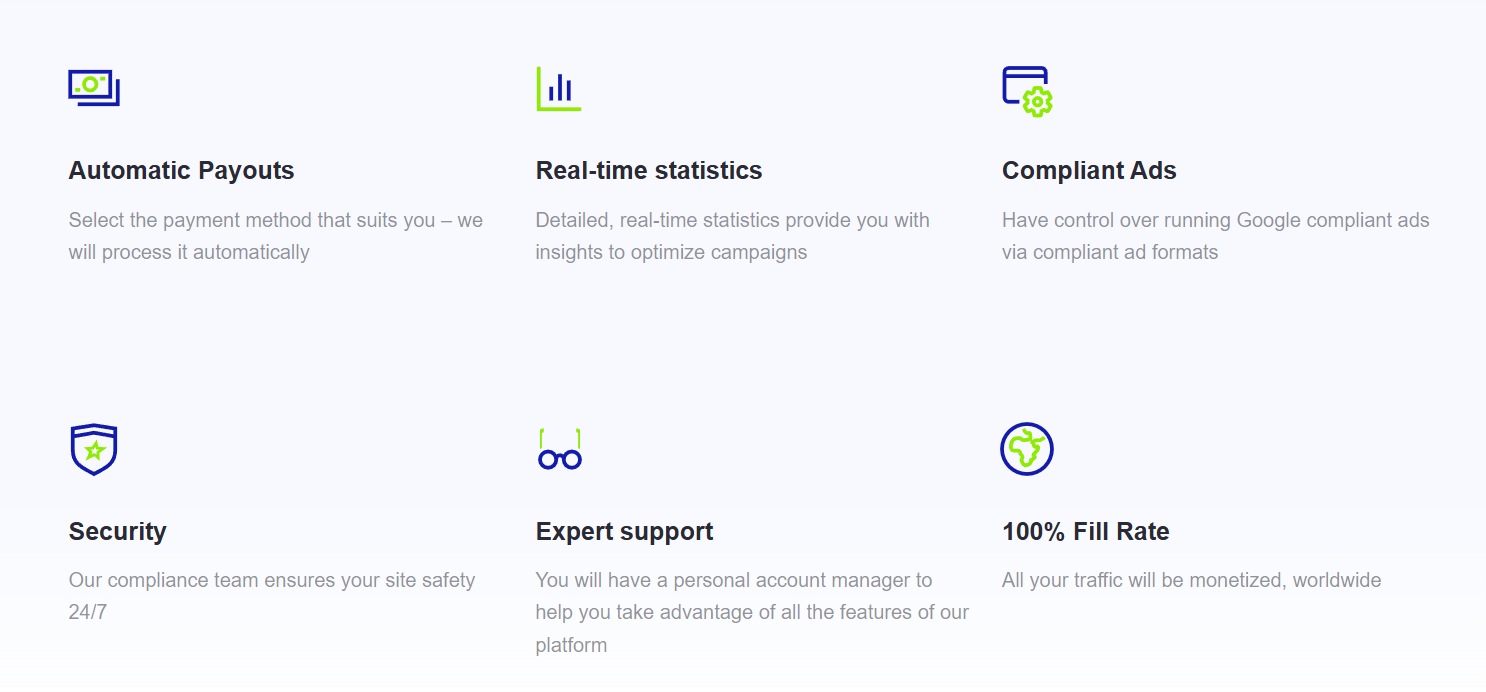Click the compliance team site safety text
This screenshot has height=692, width=1486.
point(272,596)
